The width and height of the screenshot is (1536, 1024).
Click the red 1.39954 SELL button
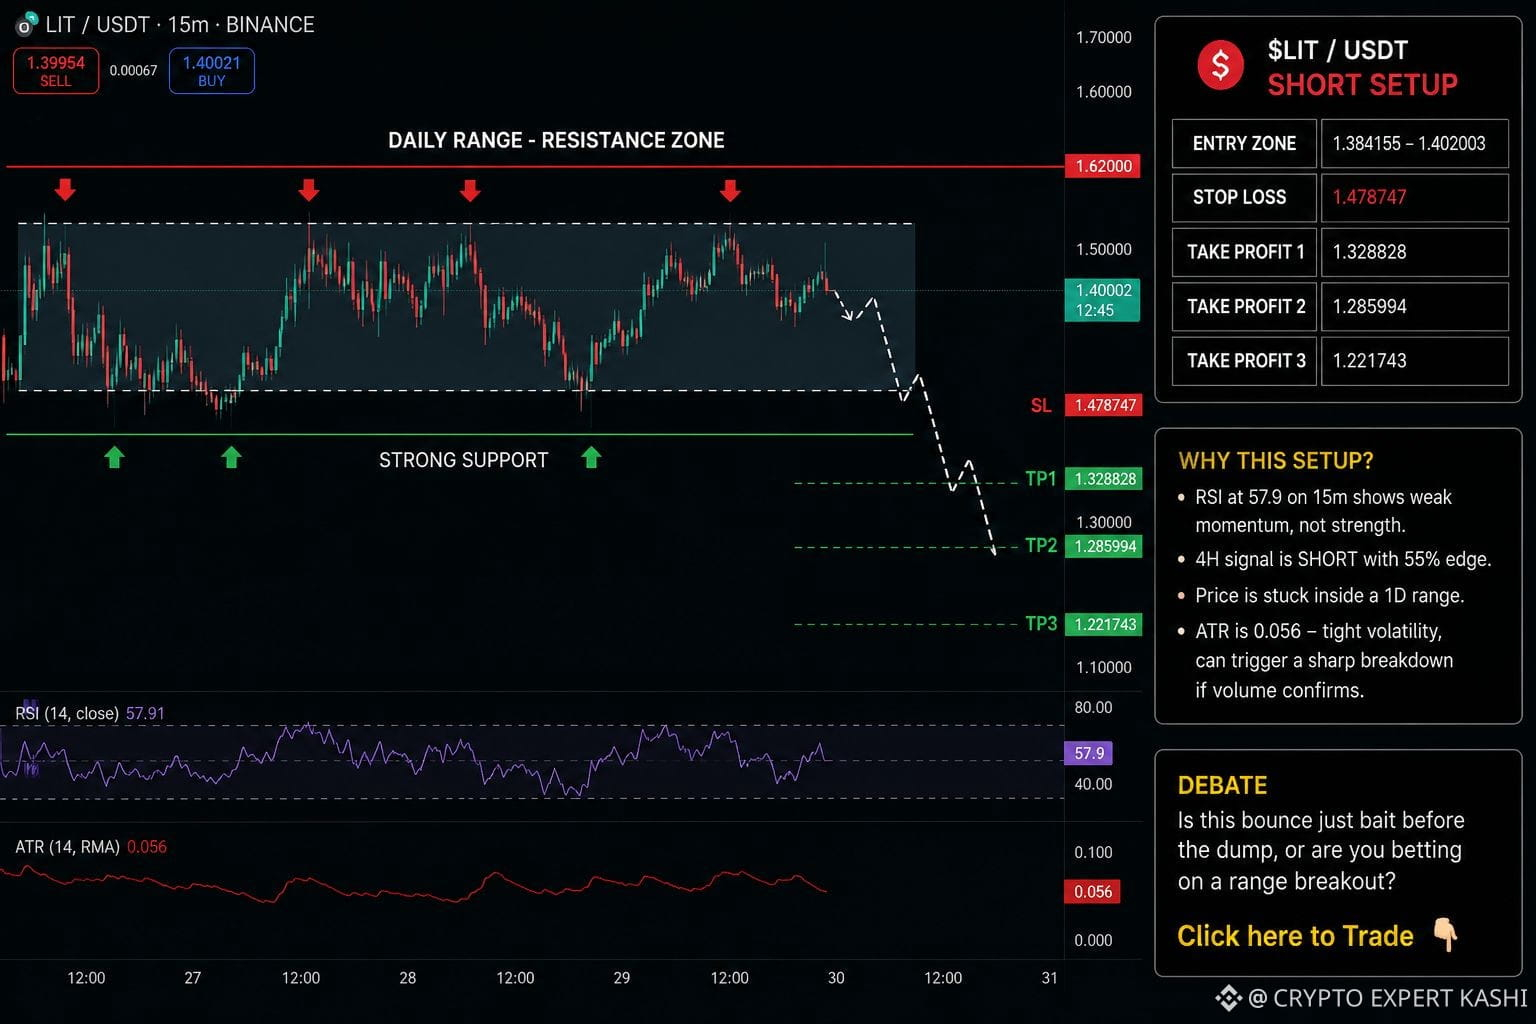point(56,71)
